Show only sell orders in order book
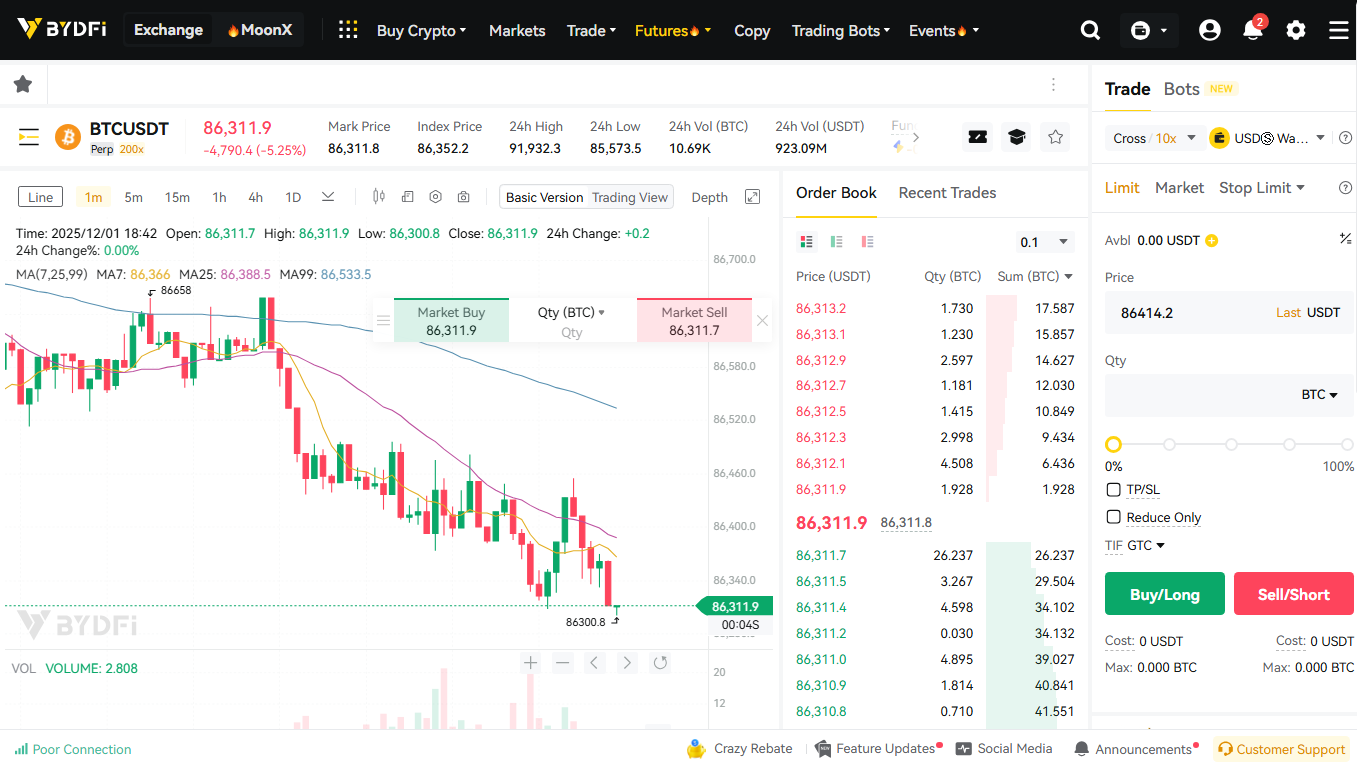1357x766 pixels. (x=867, y=242)
